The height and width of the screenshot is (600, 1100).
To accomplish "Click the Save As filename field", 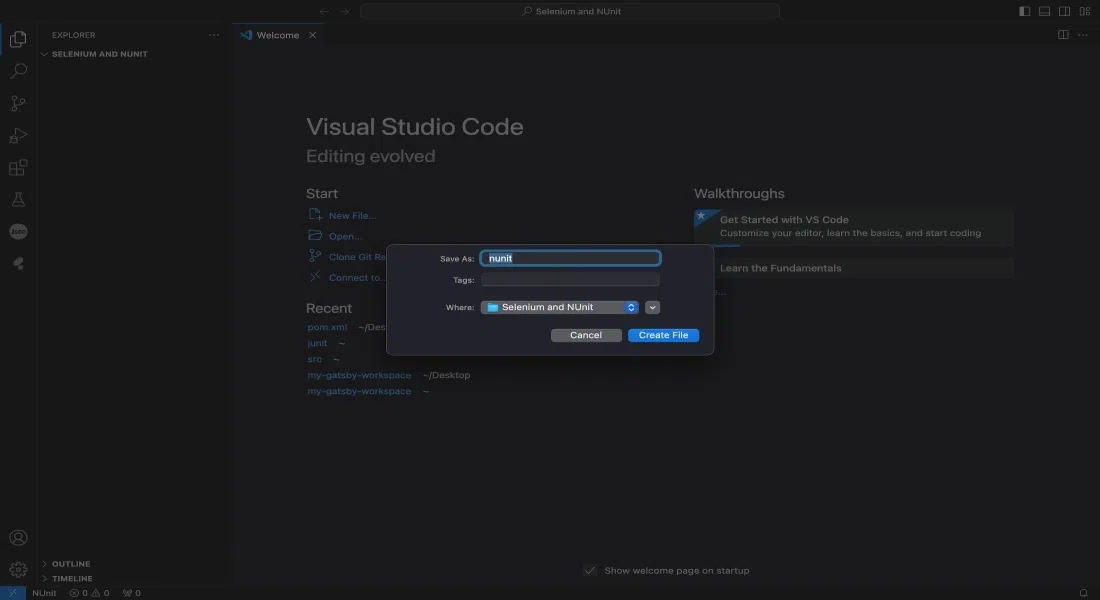I will [x=570, y=258].
